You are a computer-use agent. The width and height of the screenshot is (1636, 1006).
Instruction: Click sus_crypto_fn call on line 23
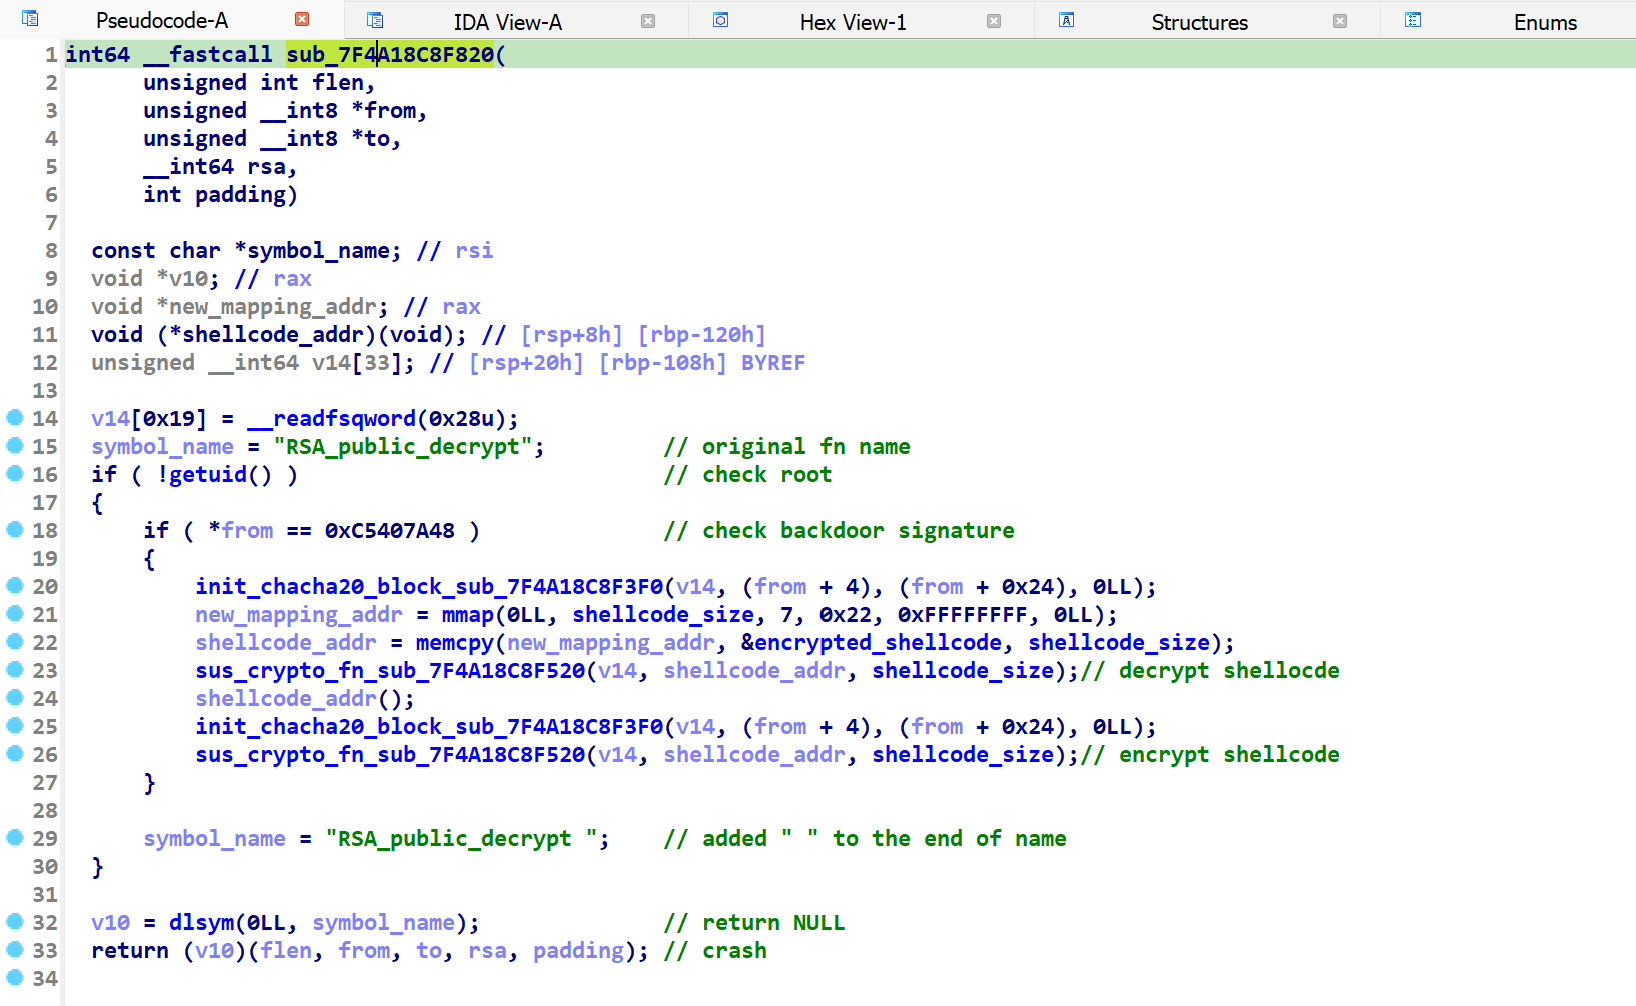pyautogui.click(x=390, y=670)
